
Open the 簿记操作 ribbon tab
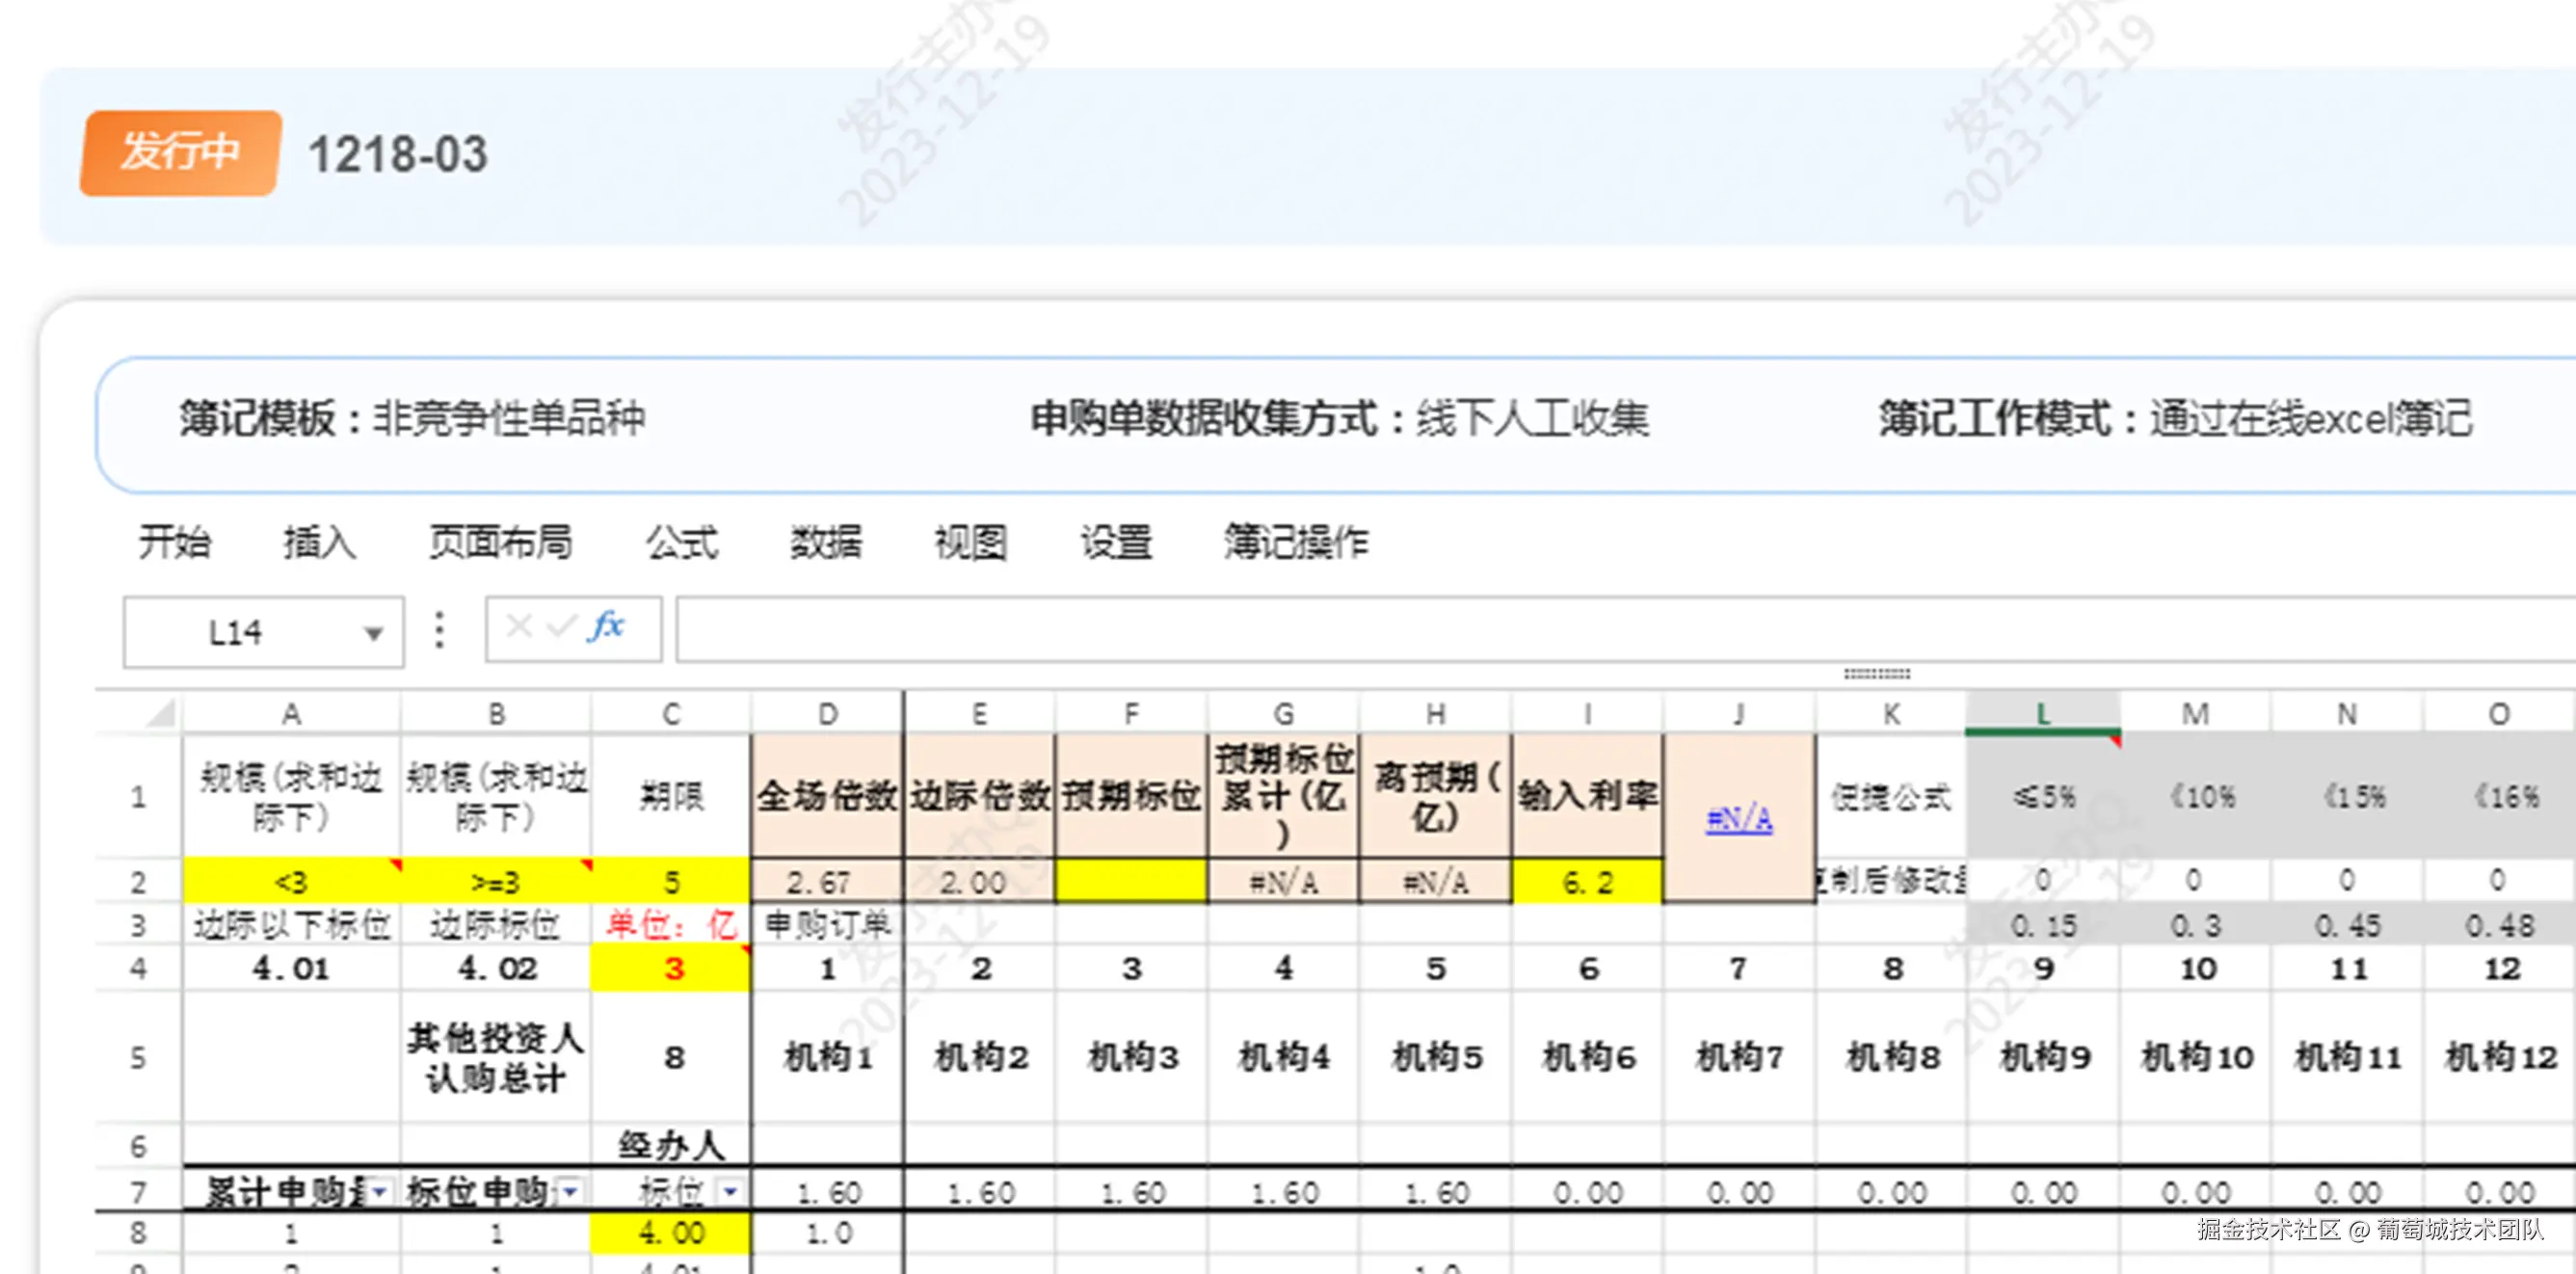[1295, 542]
